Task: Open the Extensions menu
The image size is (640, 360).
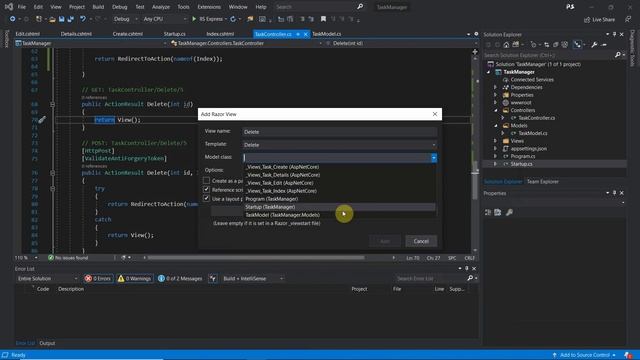Action: pyautogui.click(x=209, y=7)
